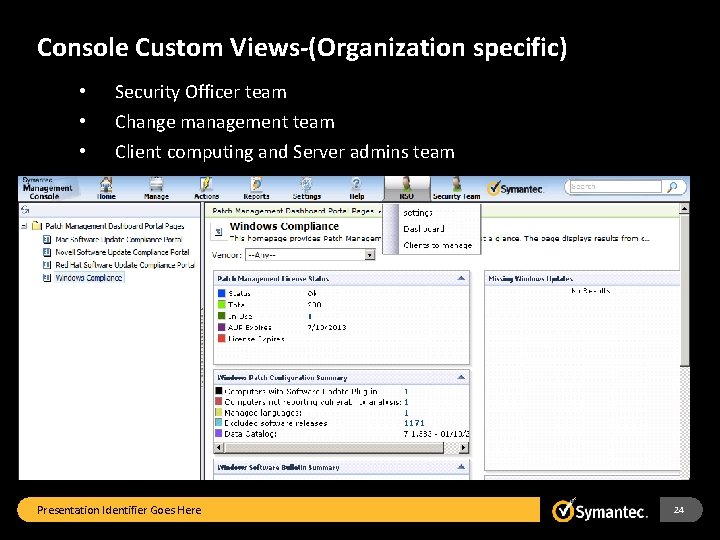This screenshot has height=540, width=720.
Task: Collapse the Windows Patch Configuration Summary panel
Action: (461, 377)
